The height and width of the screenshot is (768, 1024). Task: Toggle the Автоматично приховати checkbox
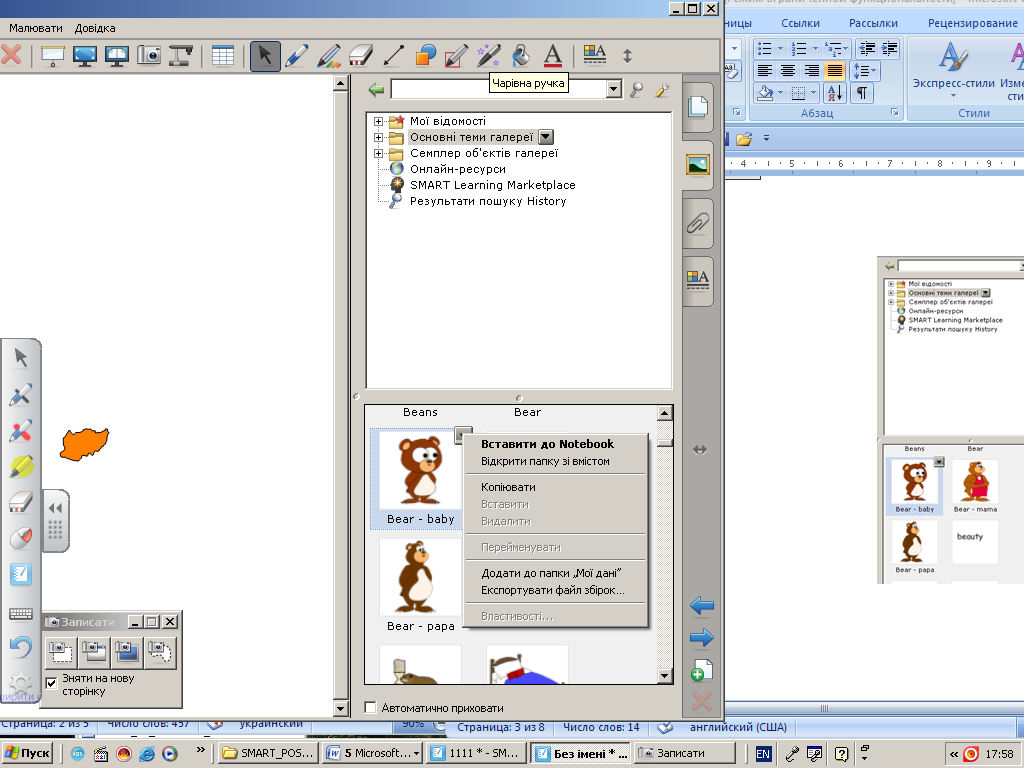click(370, 707)
